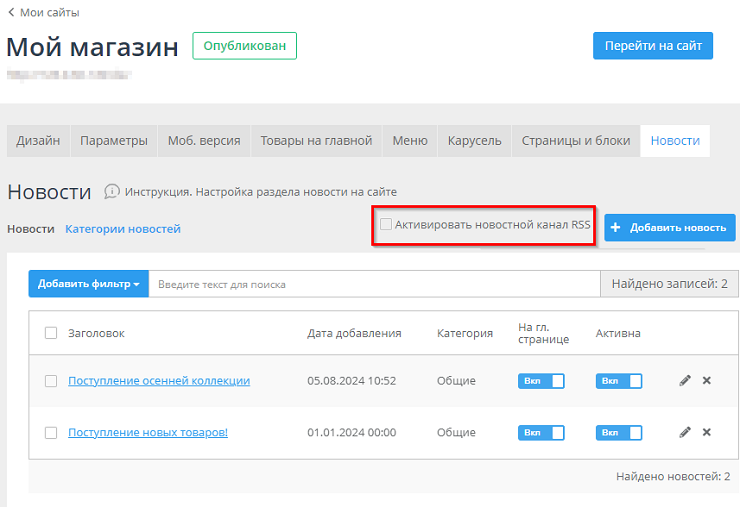This screenshot has width=740, height=507.
Task: Open 'Категории новостей' link
Action: (x=123, y=229)
